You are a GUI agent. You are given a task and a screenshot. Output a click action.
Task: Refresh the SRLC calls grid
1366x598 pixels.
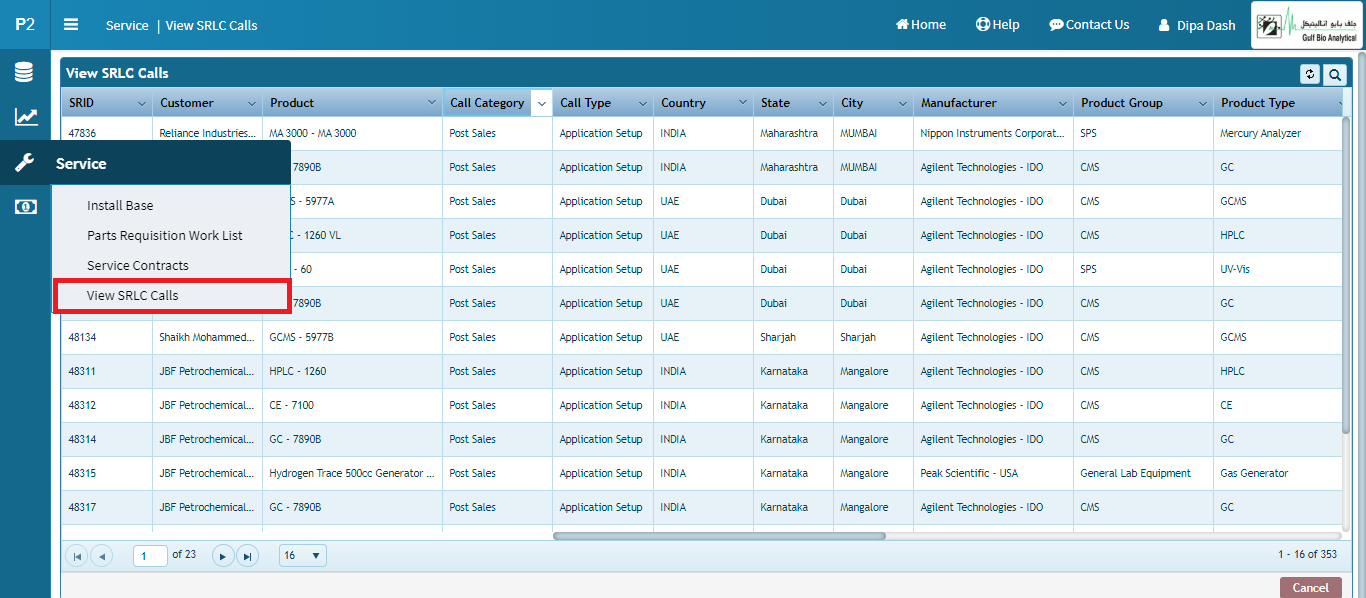tap(1310, 74)
